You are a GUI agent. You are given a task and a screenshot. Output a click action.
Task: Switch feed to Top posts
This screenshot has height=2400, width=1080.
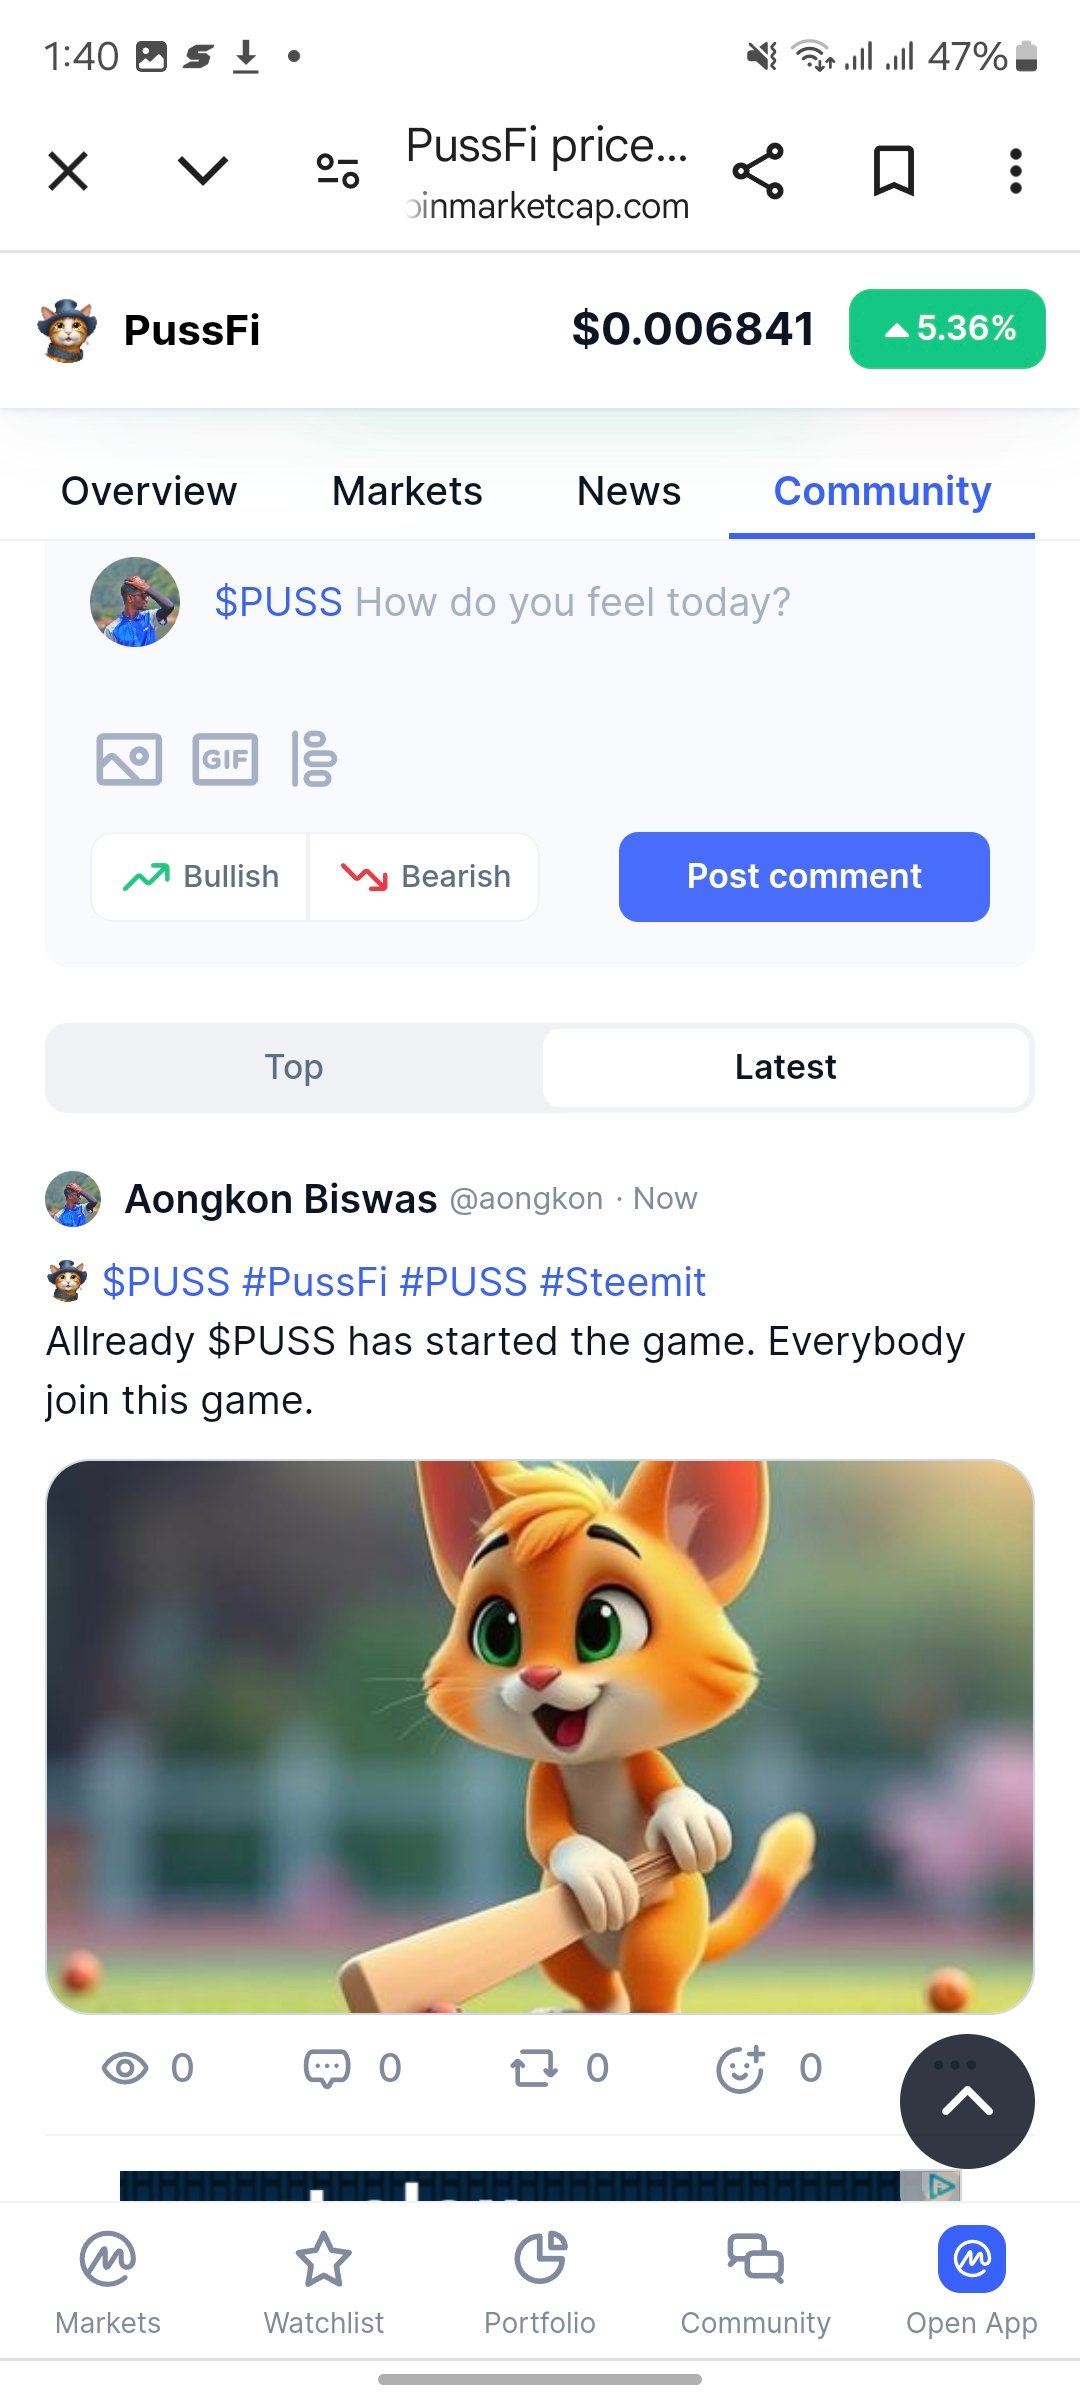pos(294,1067)
